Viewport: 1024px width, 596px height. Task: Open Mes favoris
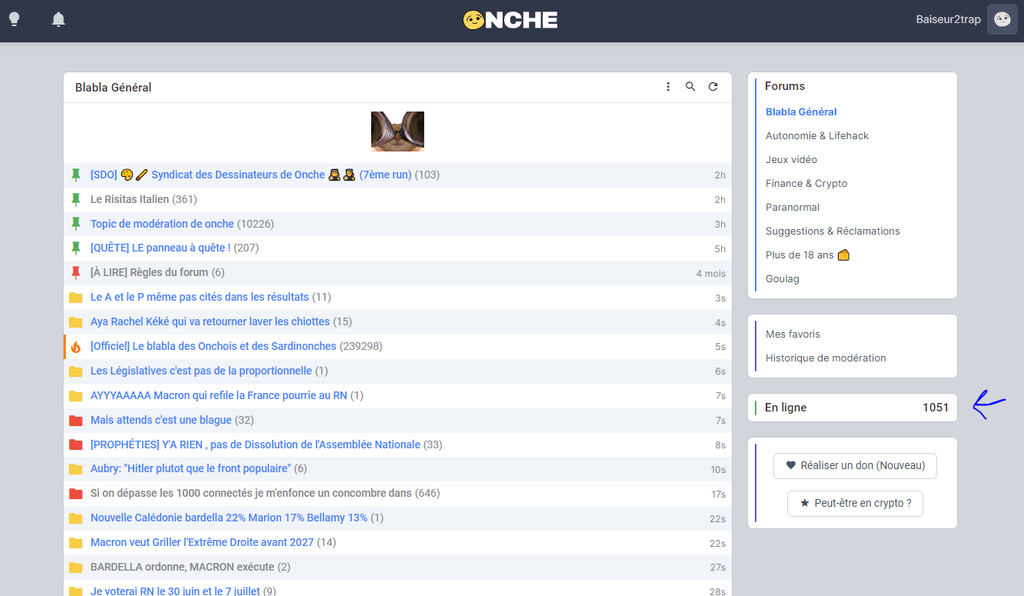click(x=793, y=334)
